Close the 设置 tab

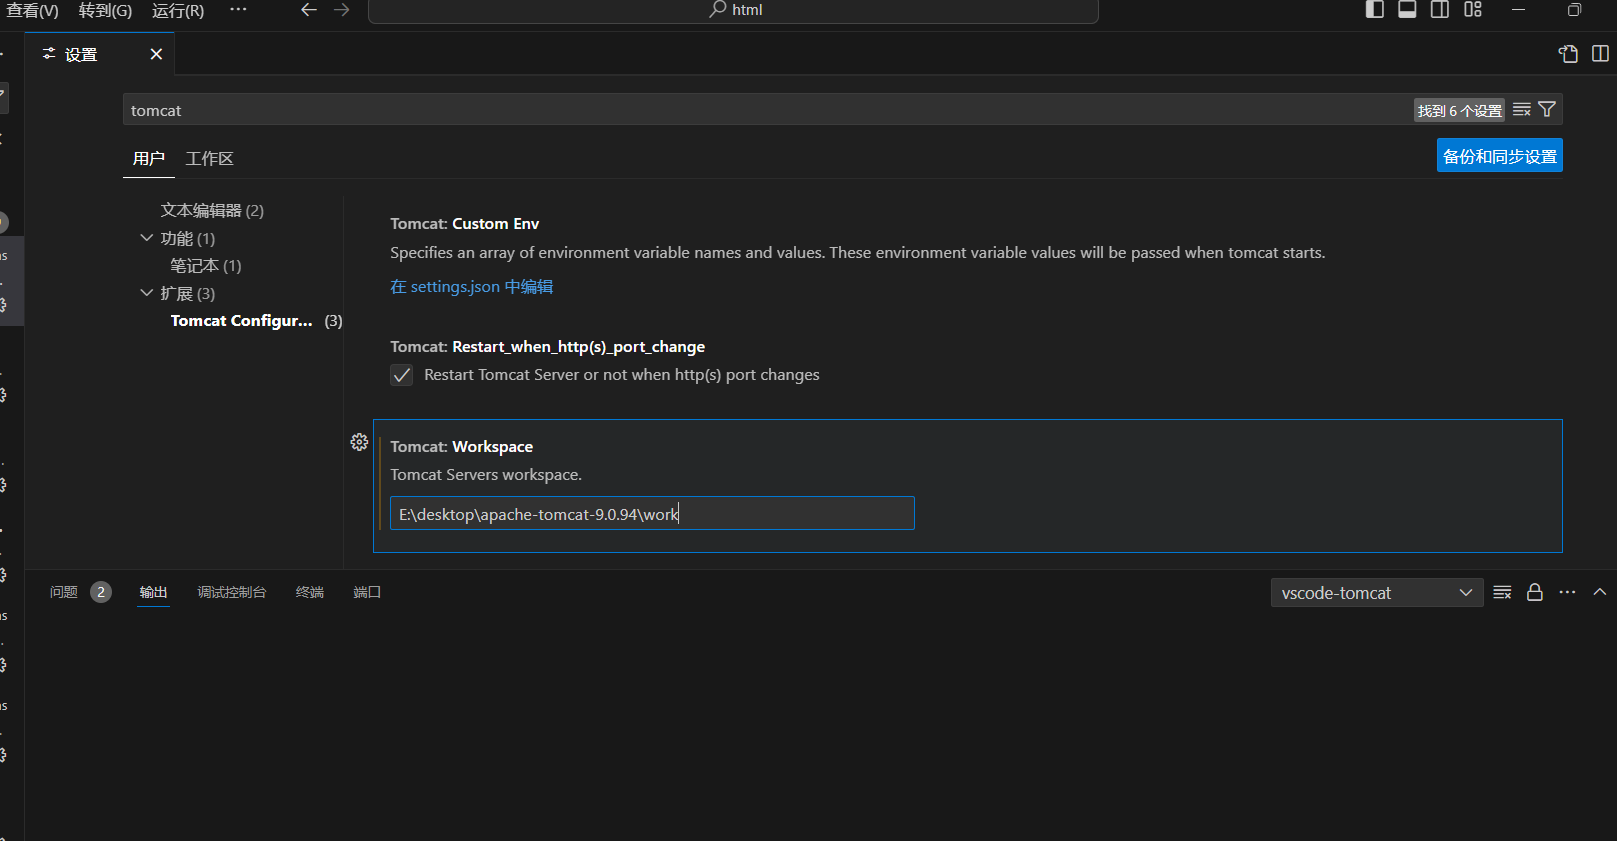[156, 54]
